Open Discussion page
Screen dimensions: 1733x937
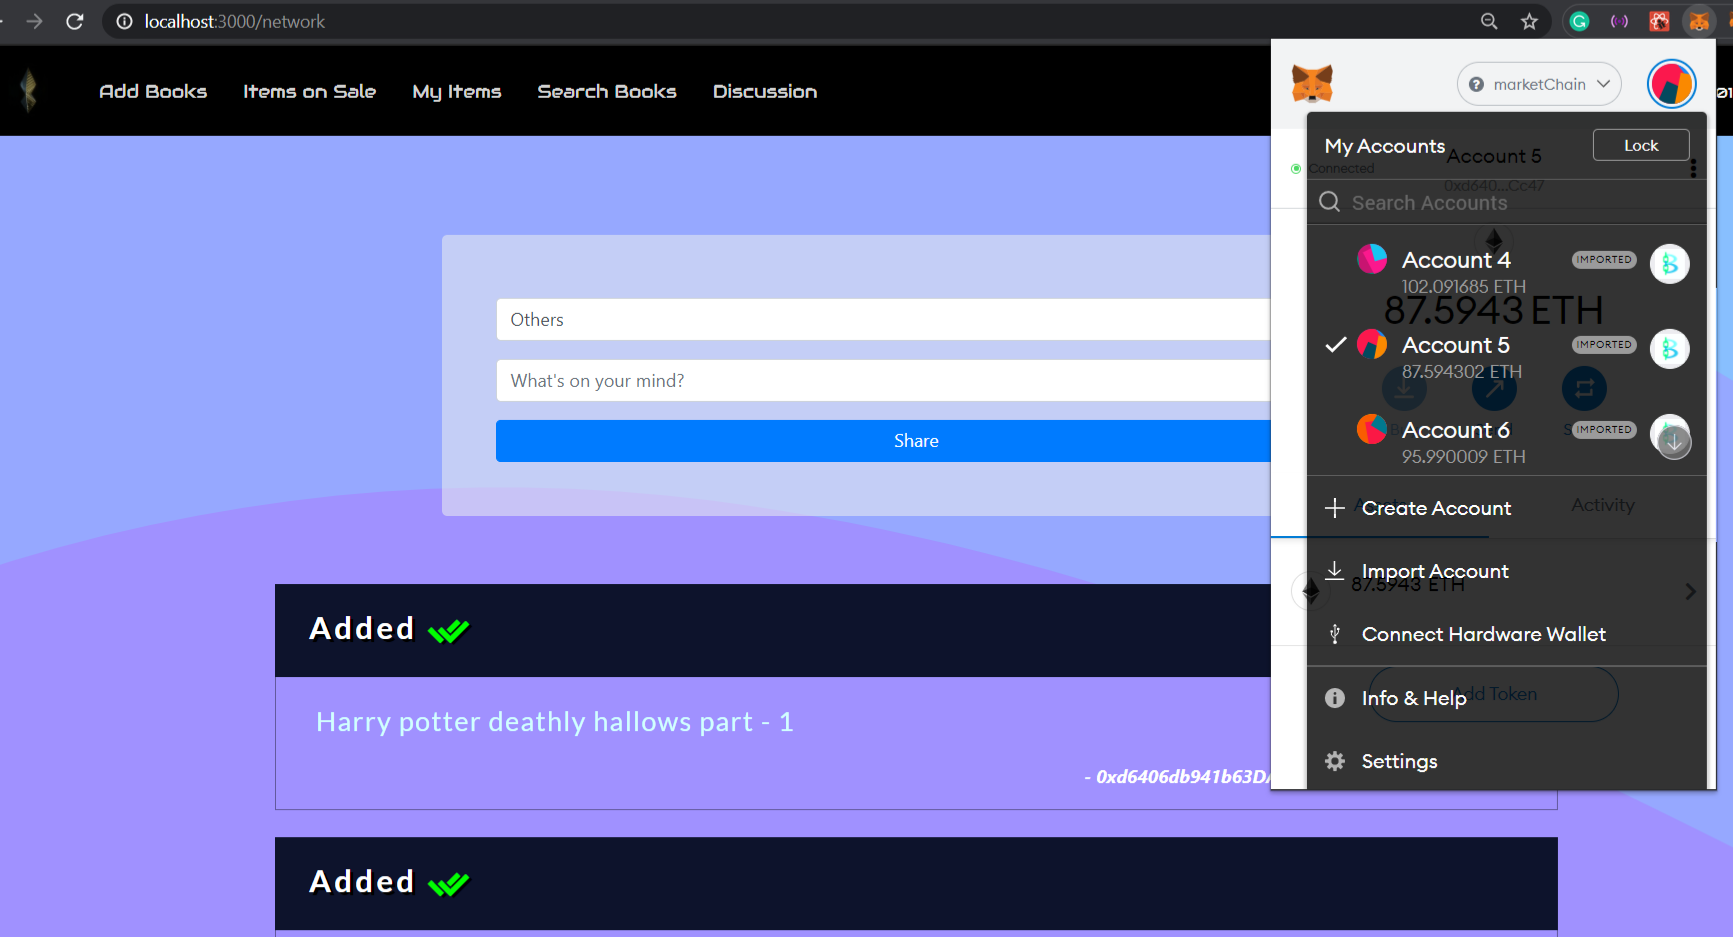pyautogui.click(x=765, y=91)
